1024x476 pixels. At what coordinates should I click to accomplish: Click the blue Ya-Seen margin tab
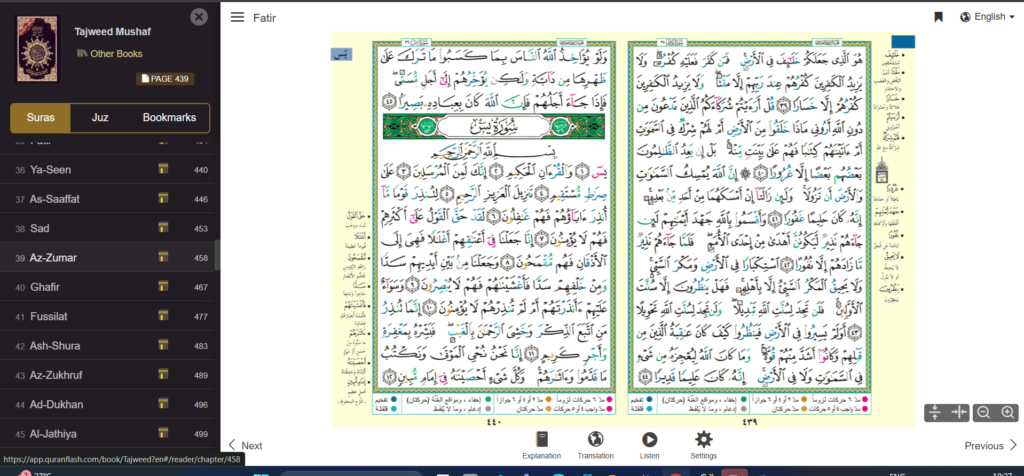(x=341, y=55)
